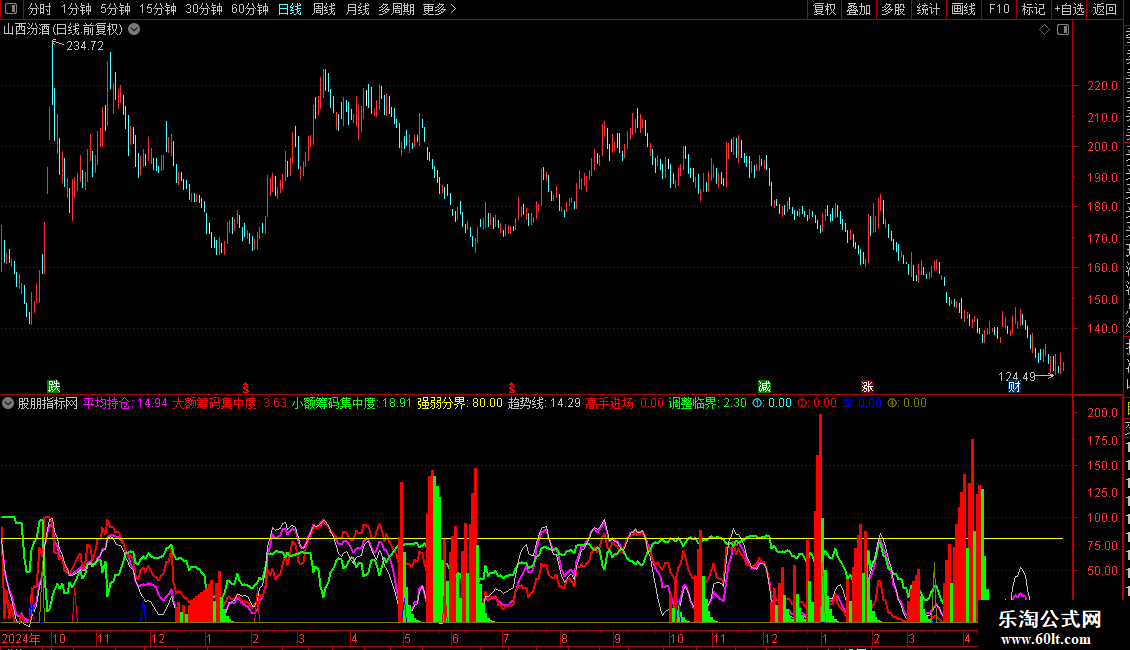This screenshot has width=1130, height=650.
Task: Click the 220.0 price axis label
Action: pos(1103,86)
